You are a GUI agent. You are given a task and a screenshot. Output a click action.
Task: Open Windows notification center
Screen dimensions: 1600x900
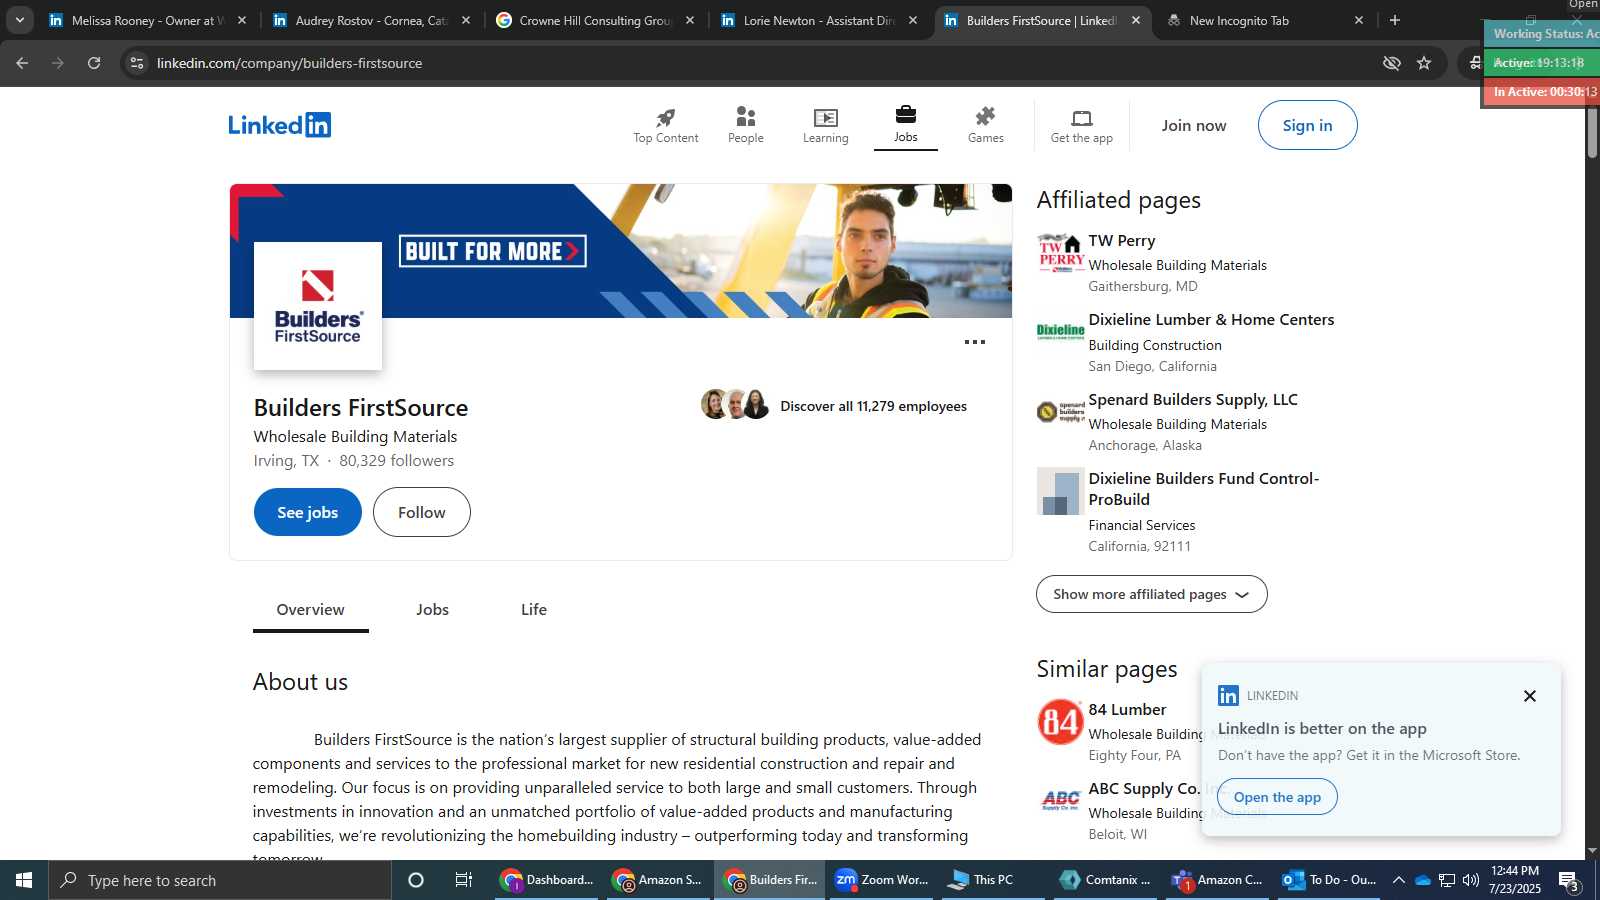pos(1569,881)
